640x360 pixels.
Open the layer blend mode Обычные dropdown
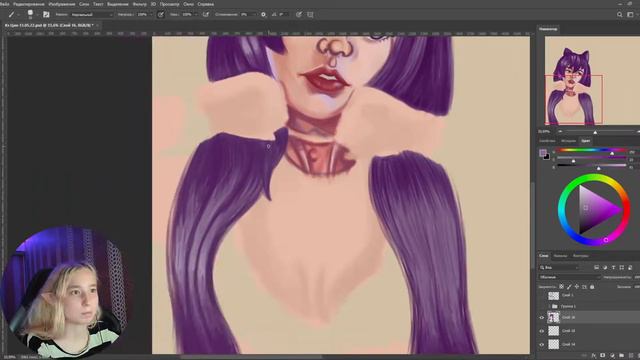click(x=569, y=277)
